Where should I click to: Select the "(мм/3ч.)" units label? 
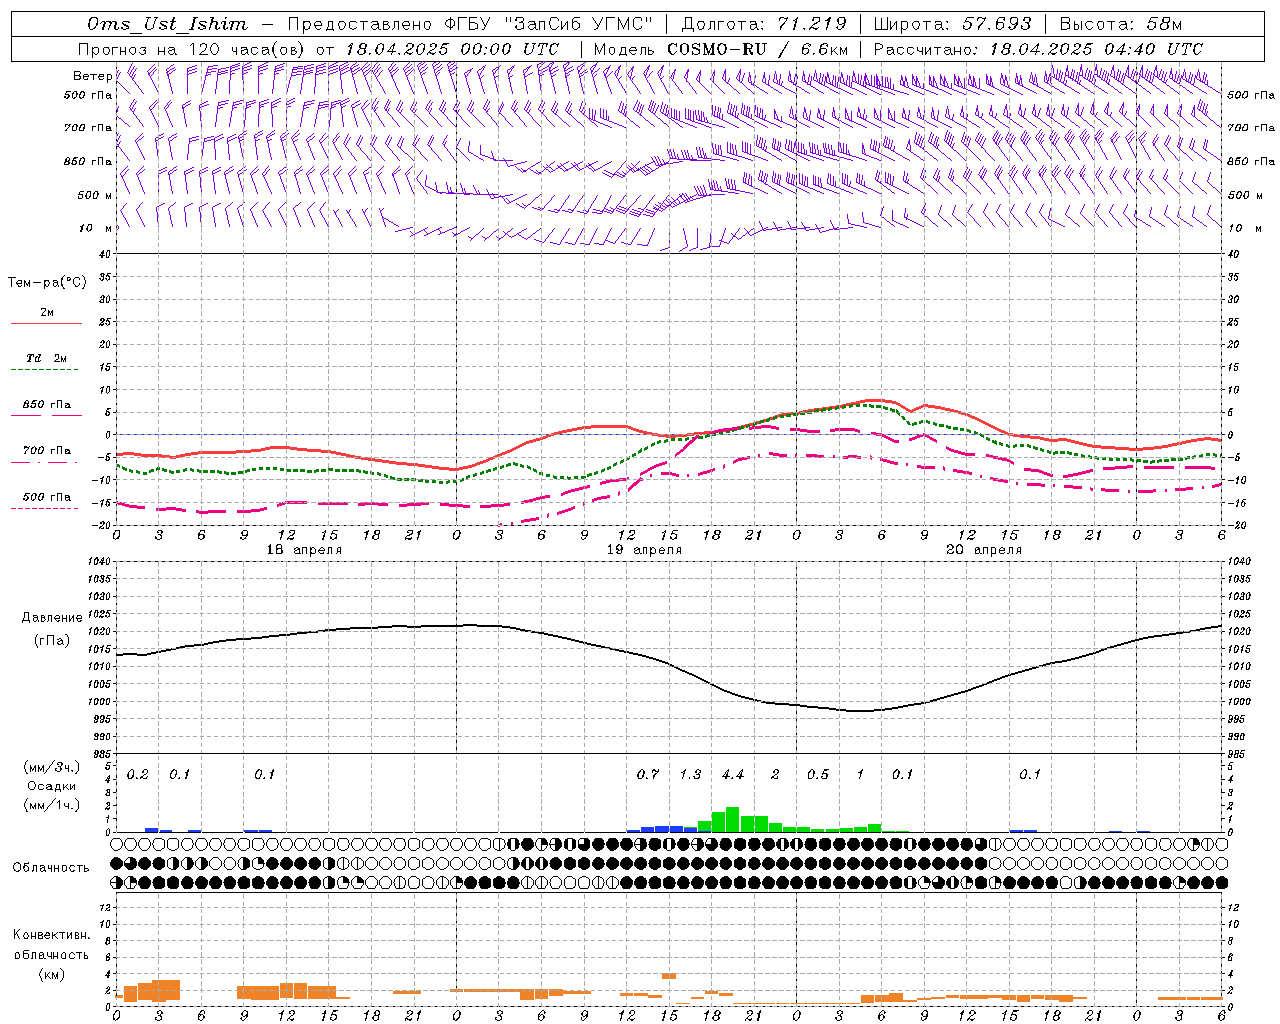[x=52, y=768]
